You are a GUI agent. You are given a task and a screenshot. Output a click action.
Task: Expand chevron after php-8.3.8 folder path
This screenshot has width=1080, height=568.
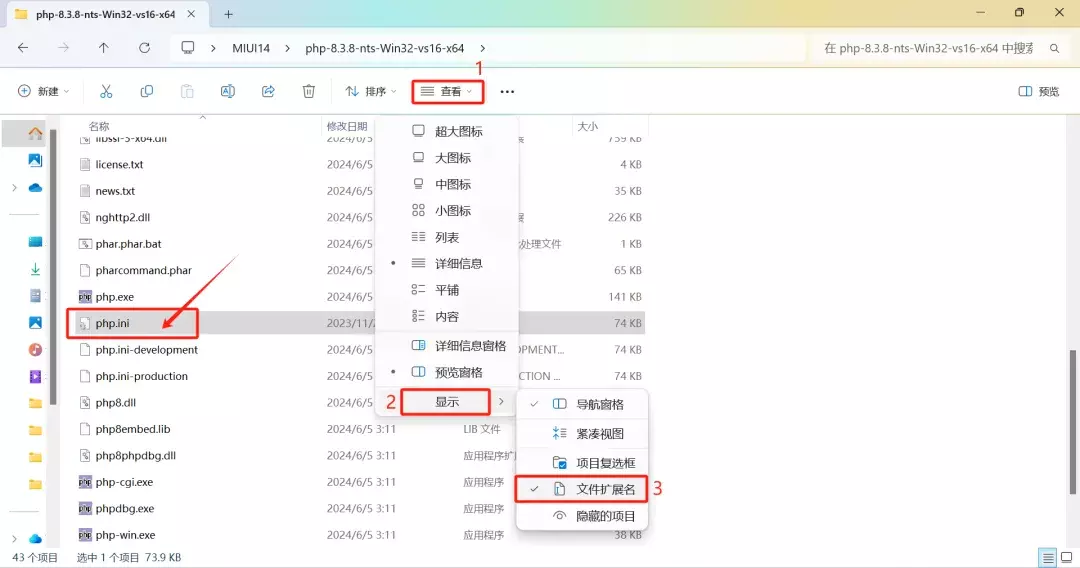point(482,48)
